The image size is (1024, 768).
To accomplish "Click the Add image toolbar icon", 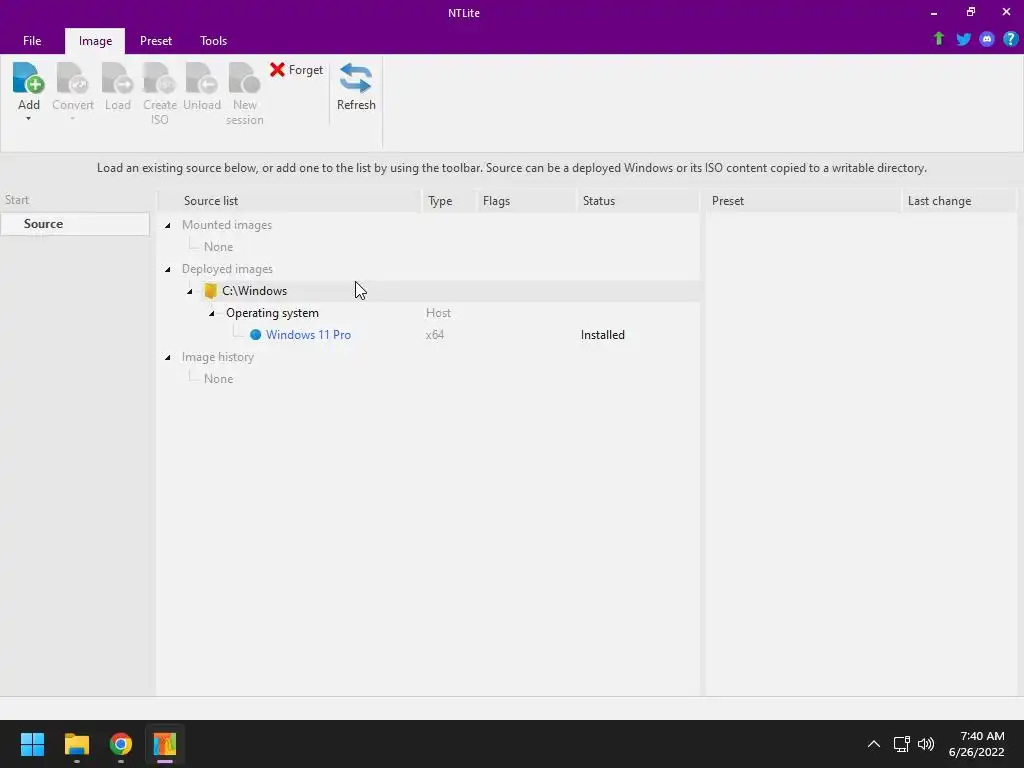I will tap(29, 78).
